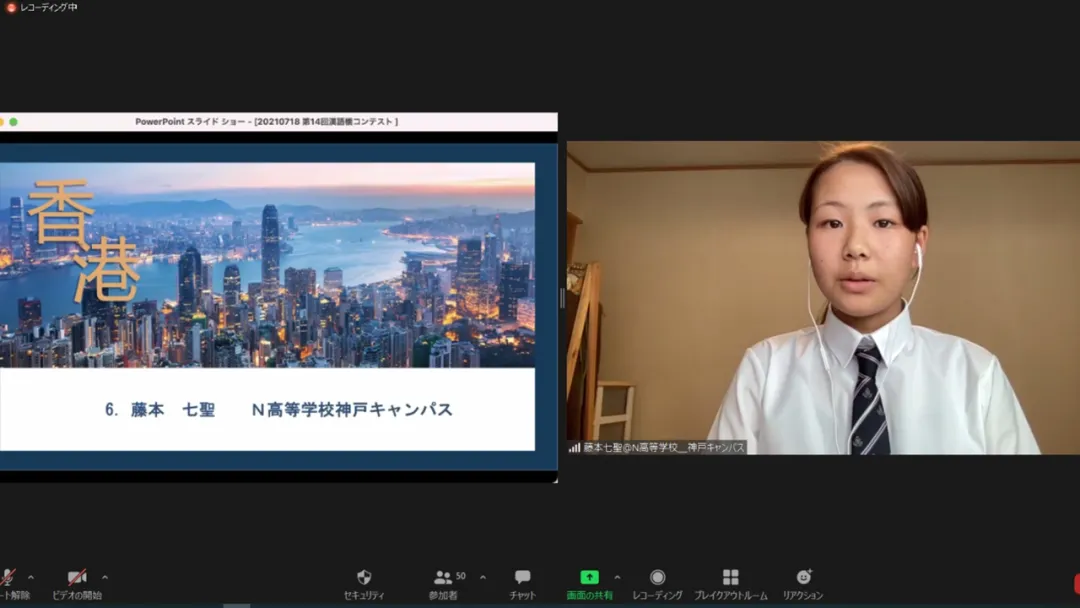Screen dimensions: 1080x608
Task: Click the red recording indicator at top left
Action: tap(11, 7)
